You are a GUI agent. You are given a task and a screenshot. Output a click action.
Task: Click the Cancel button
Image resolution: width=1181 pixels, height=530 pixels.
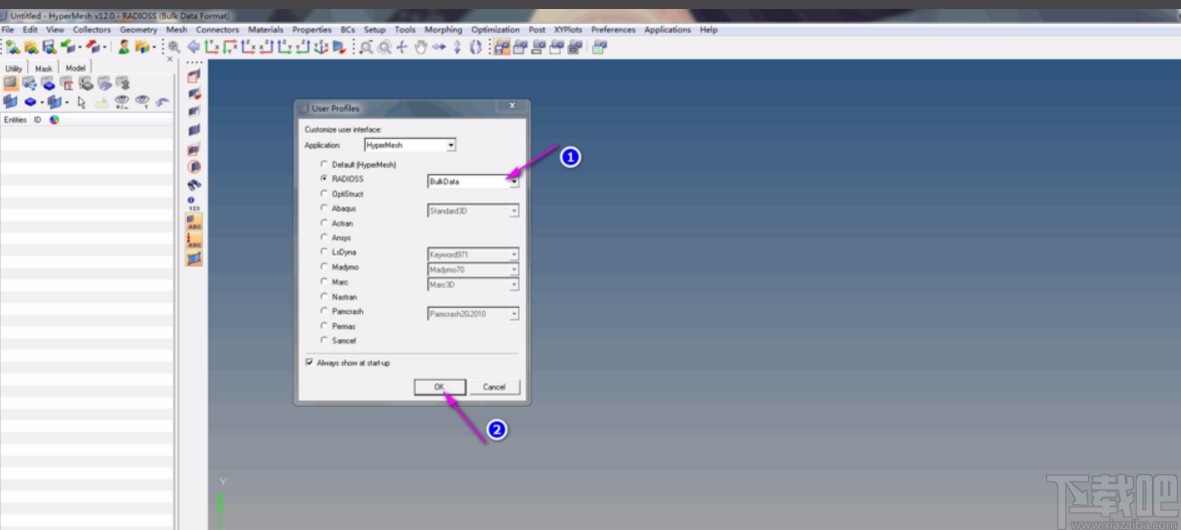pos(494,387)
